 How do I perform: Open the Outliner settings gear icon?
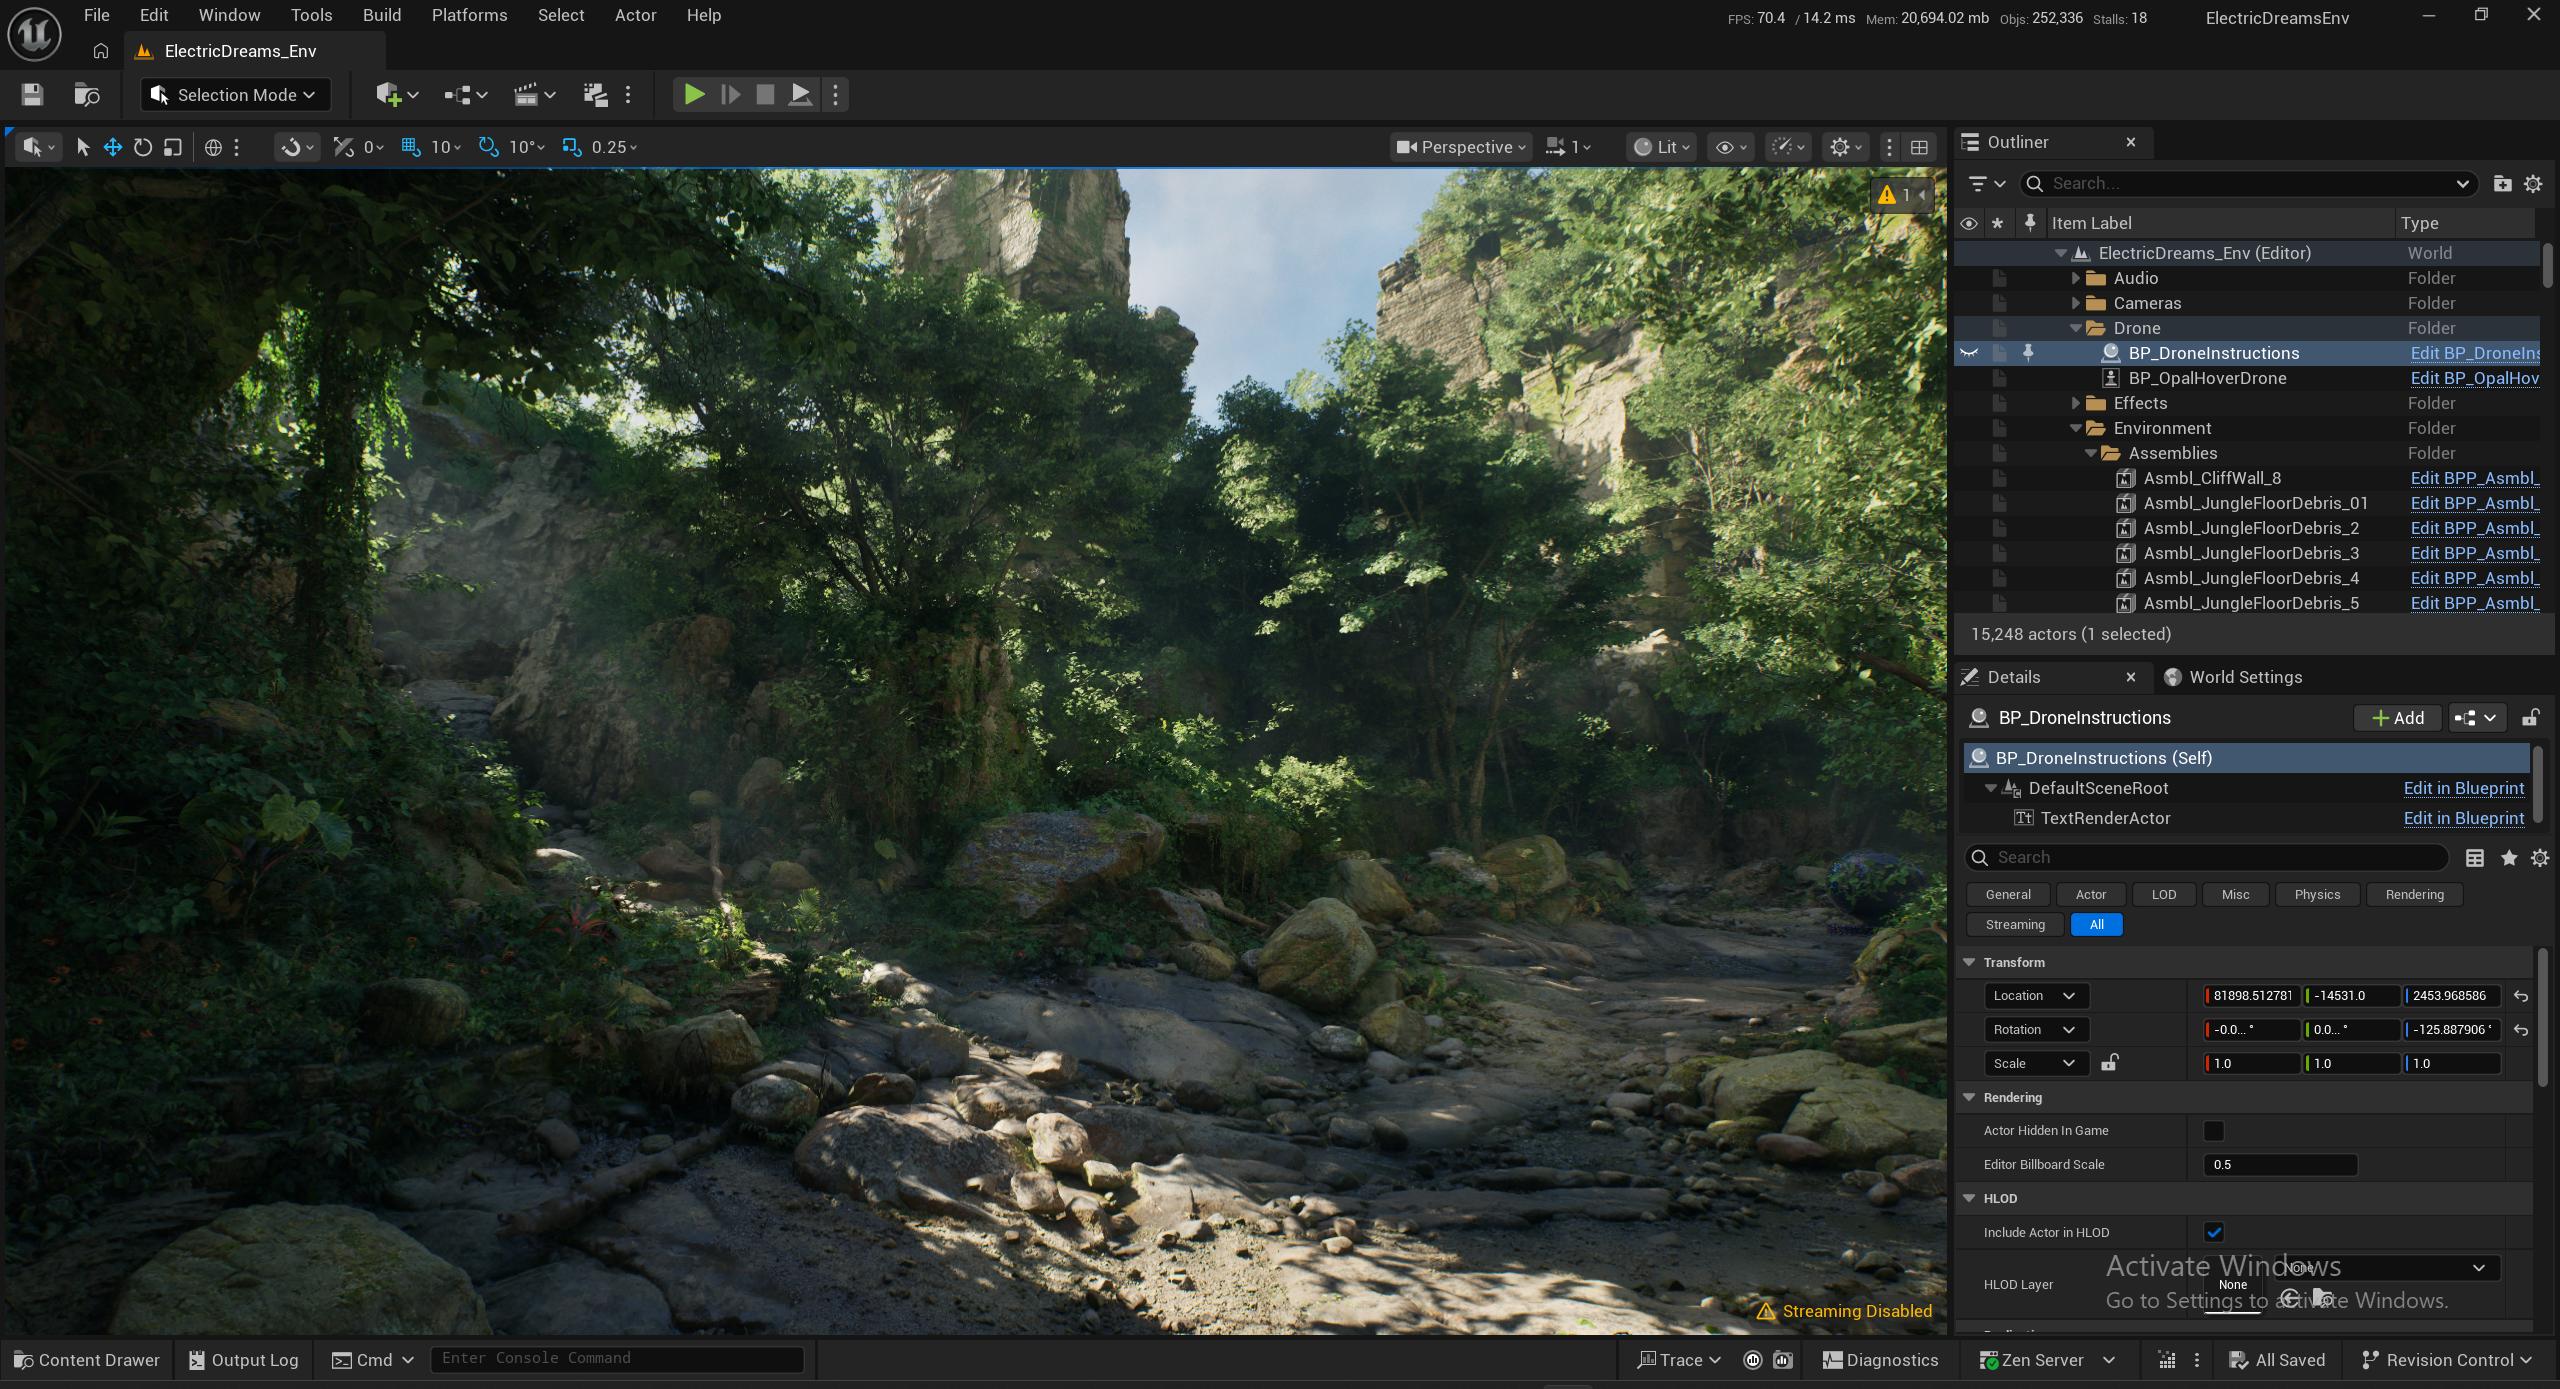[2533, 184]
